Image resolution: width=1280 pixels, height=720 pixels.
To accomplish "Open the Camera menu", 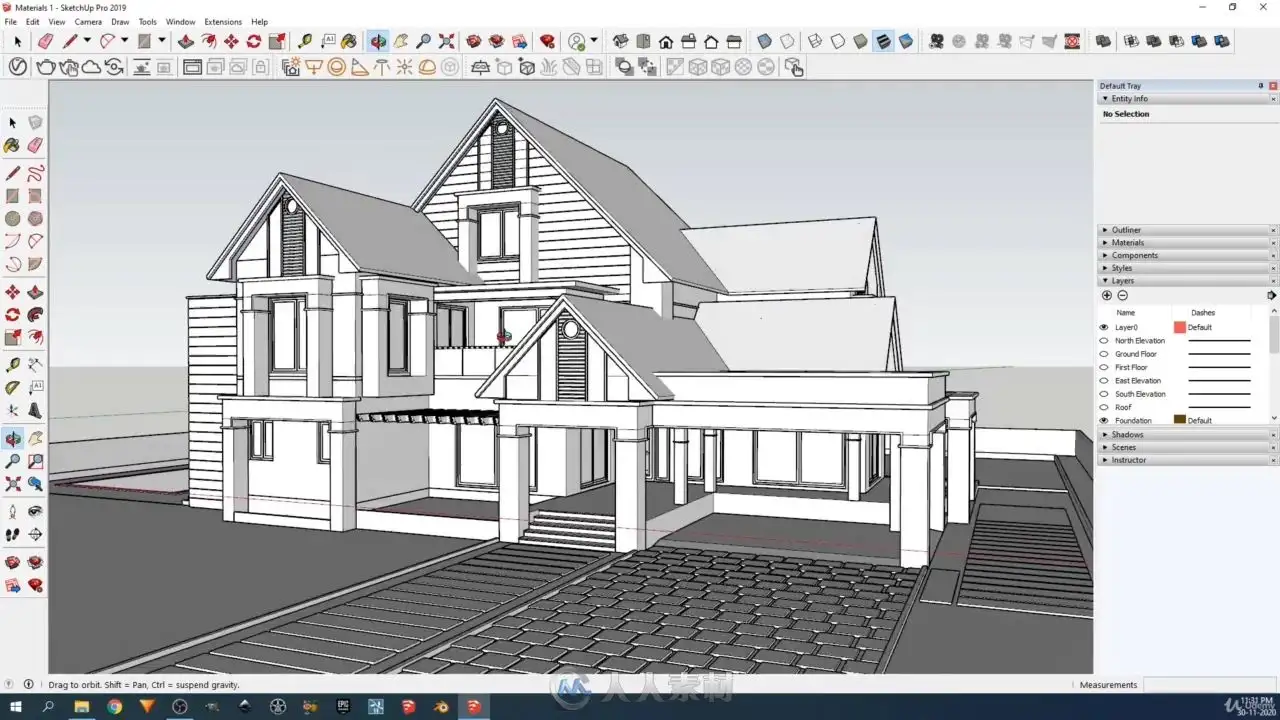I will click(x=88, y=21).
